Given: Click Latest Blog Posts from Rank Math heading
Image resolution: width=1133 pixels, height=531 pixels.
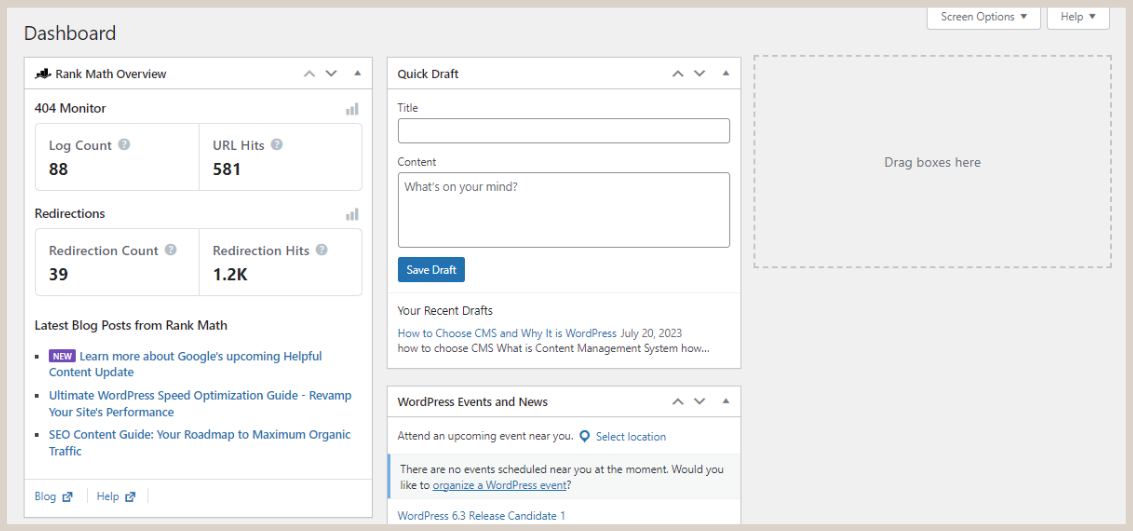Looking at the screenshot, I should tap(131, 325).
